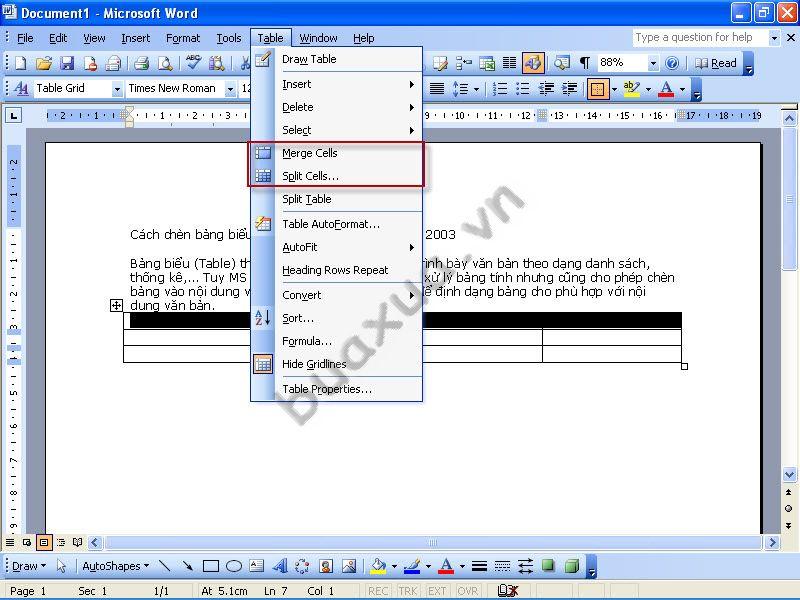Open the Draw dropdown menu
The image size is (800, 600).
pyautogui.click(x=29, y=566)
